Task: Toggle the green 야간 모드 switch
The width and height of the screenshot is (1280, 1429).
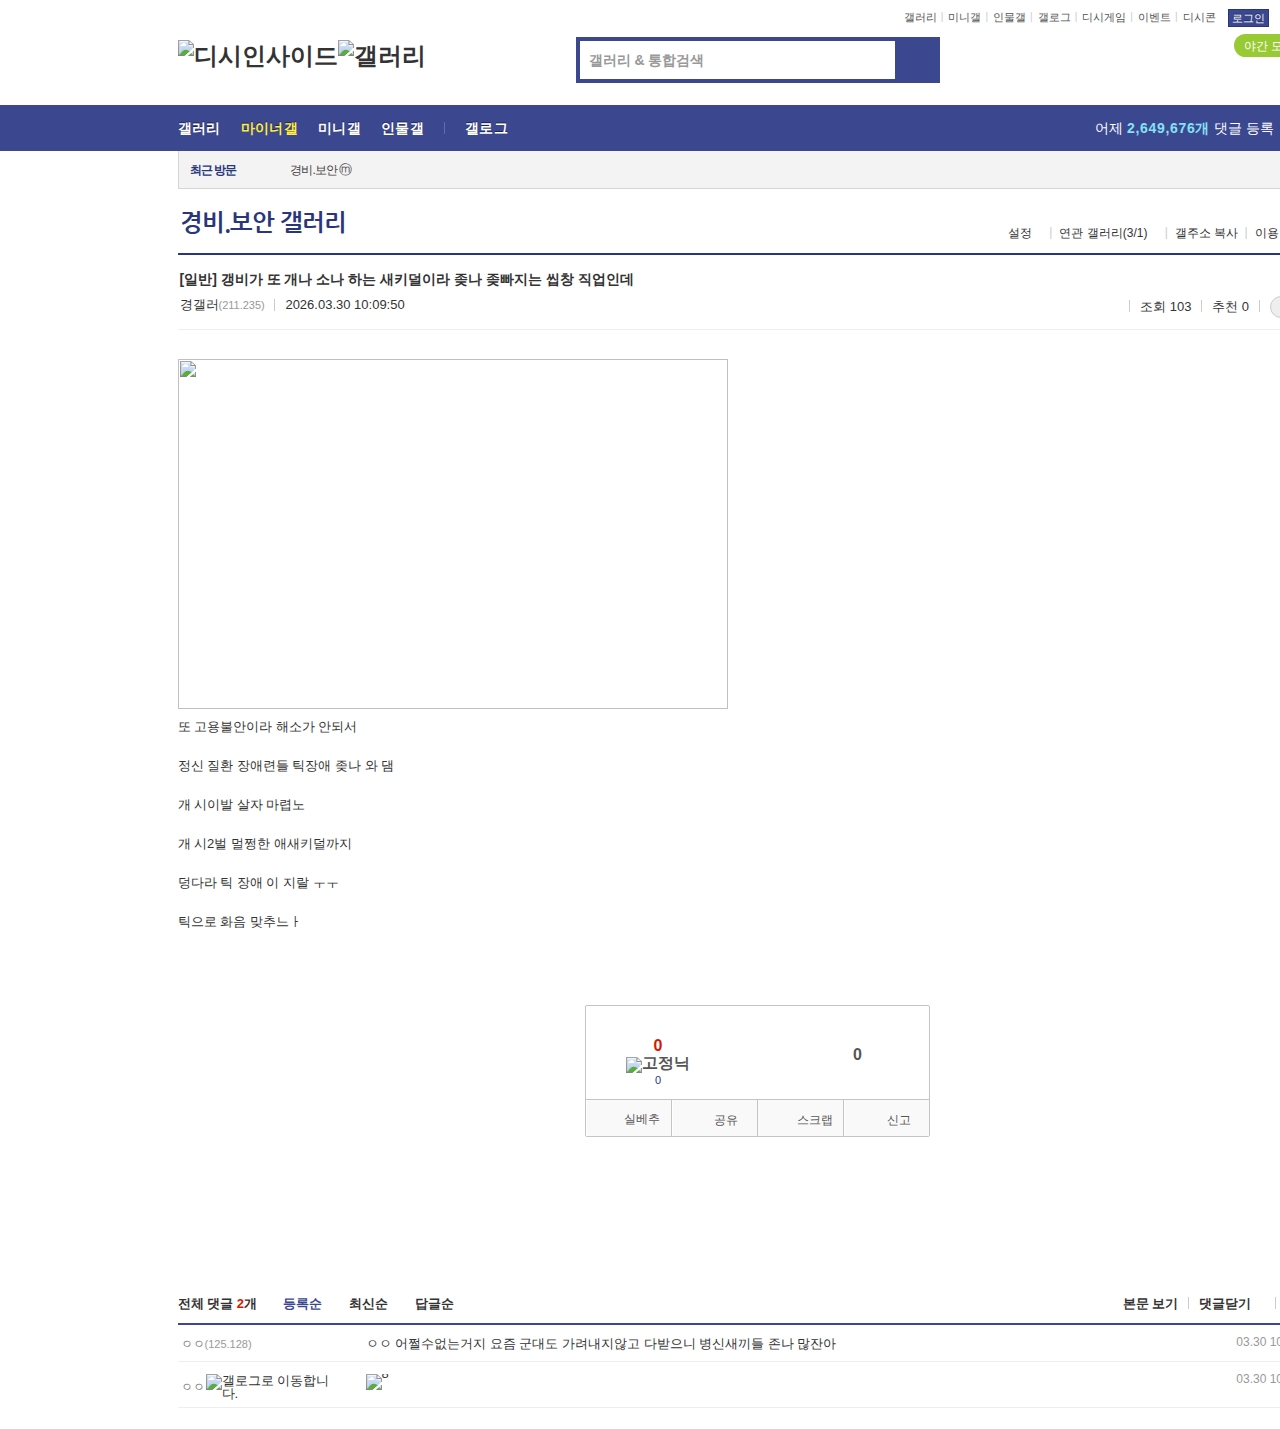Action: tap(1258, 46)
